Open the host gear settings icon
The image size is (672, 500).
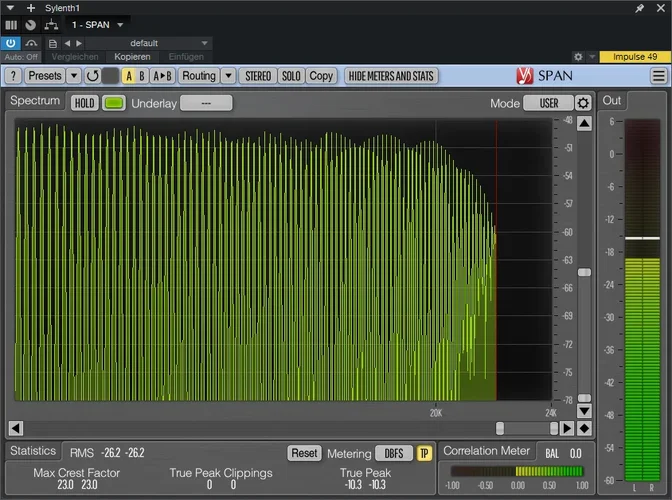[x=578, y=57]
